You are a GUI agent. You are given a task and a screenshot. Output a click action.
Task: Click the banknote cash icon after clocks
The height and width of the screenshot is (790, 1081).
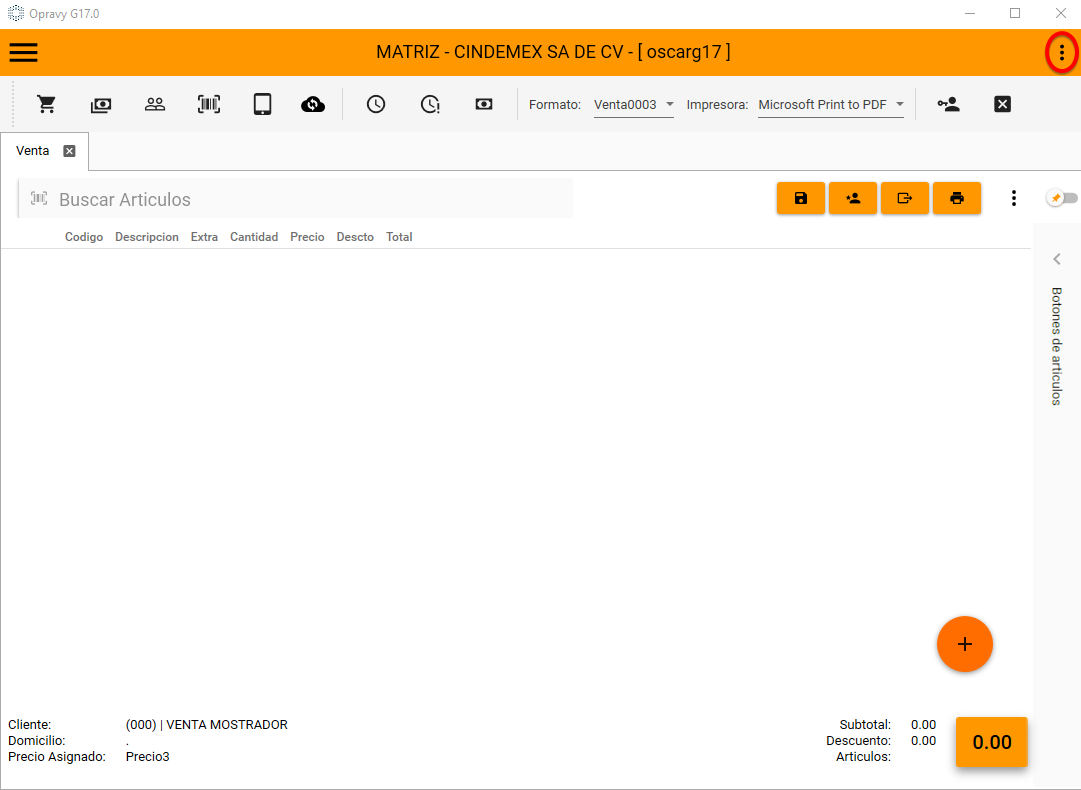pos(484,104)
